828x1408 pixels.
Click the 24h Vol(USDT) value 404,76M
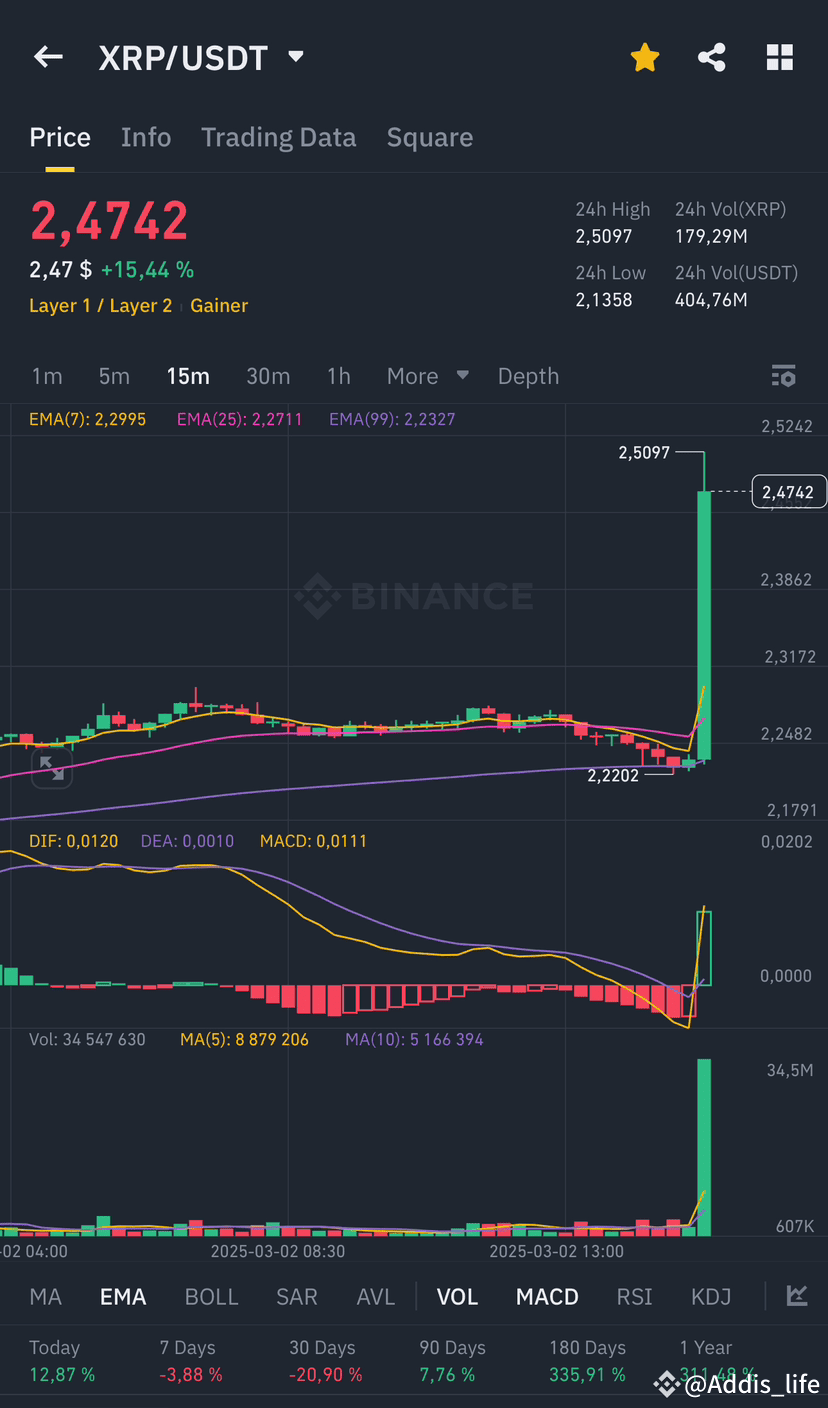click(x=711, y=300)
